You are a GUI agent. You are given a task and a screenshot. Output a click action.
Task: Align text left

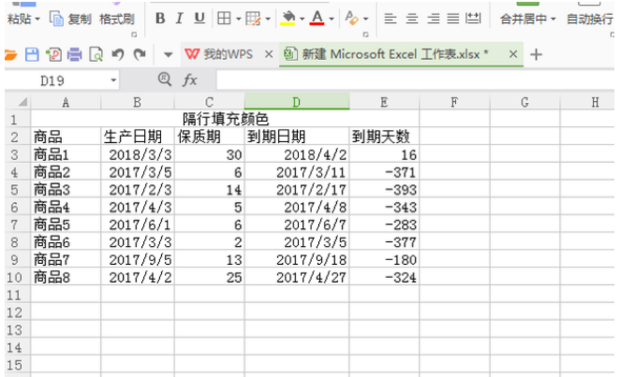390,18
